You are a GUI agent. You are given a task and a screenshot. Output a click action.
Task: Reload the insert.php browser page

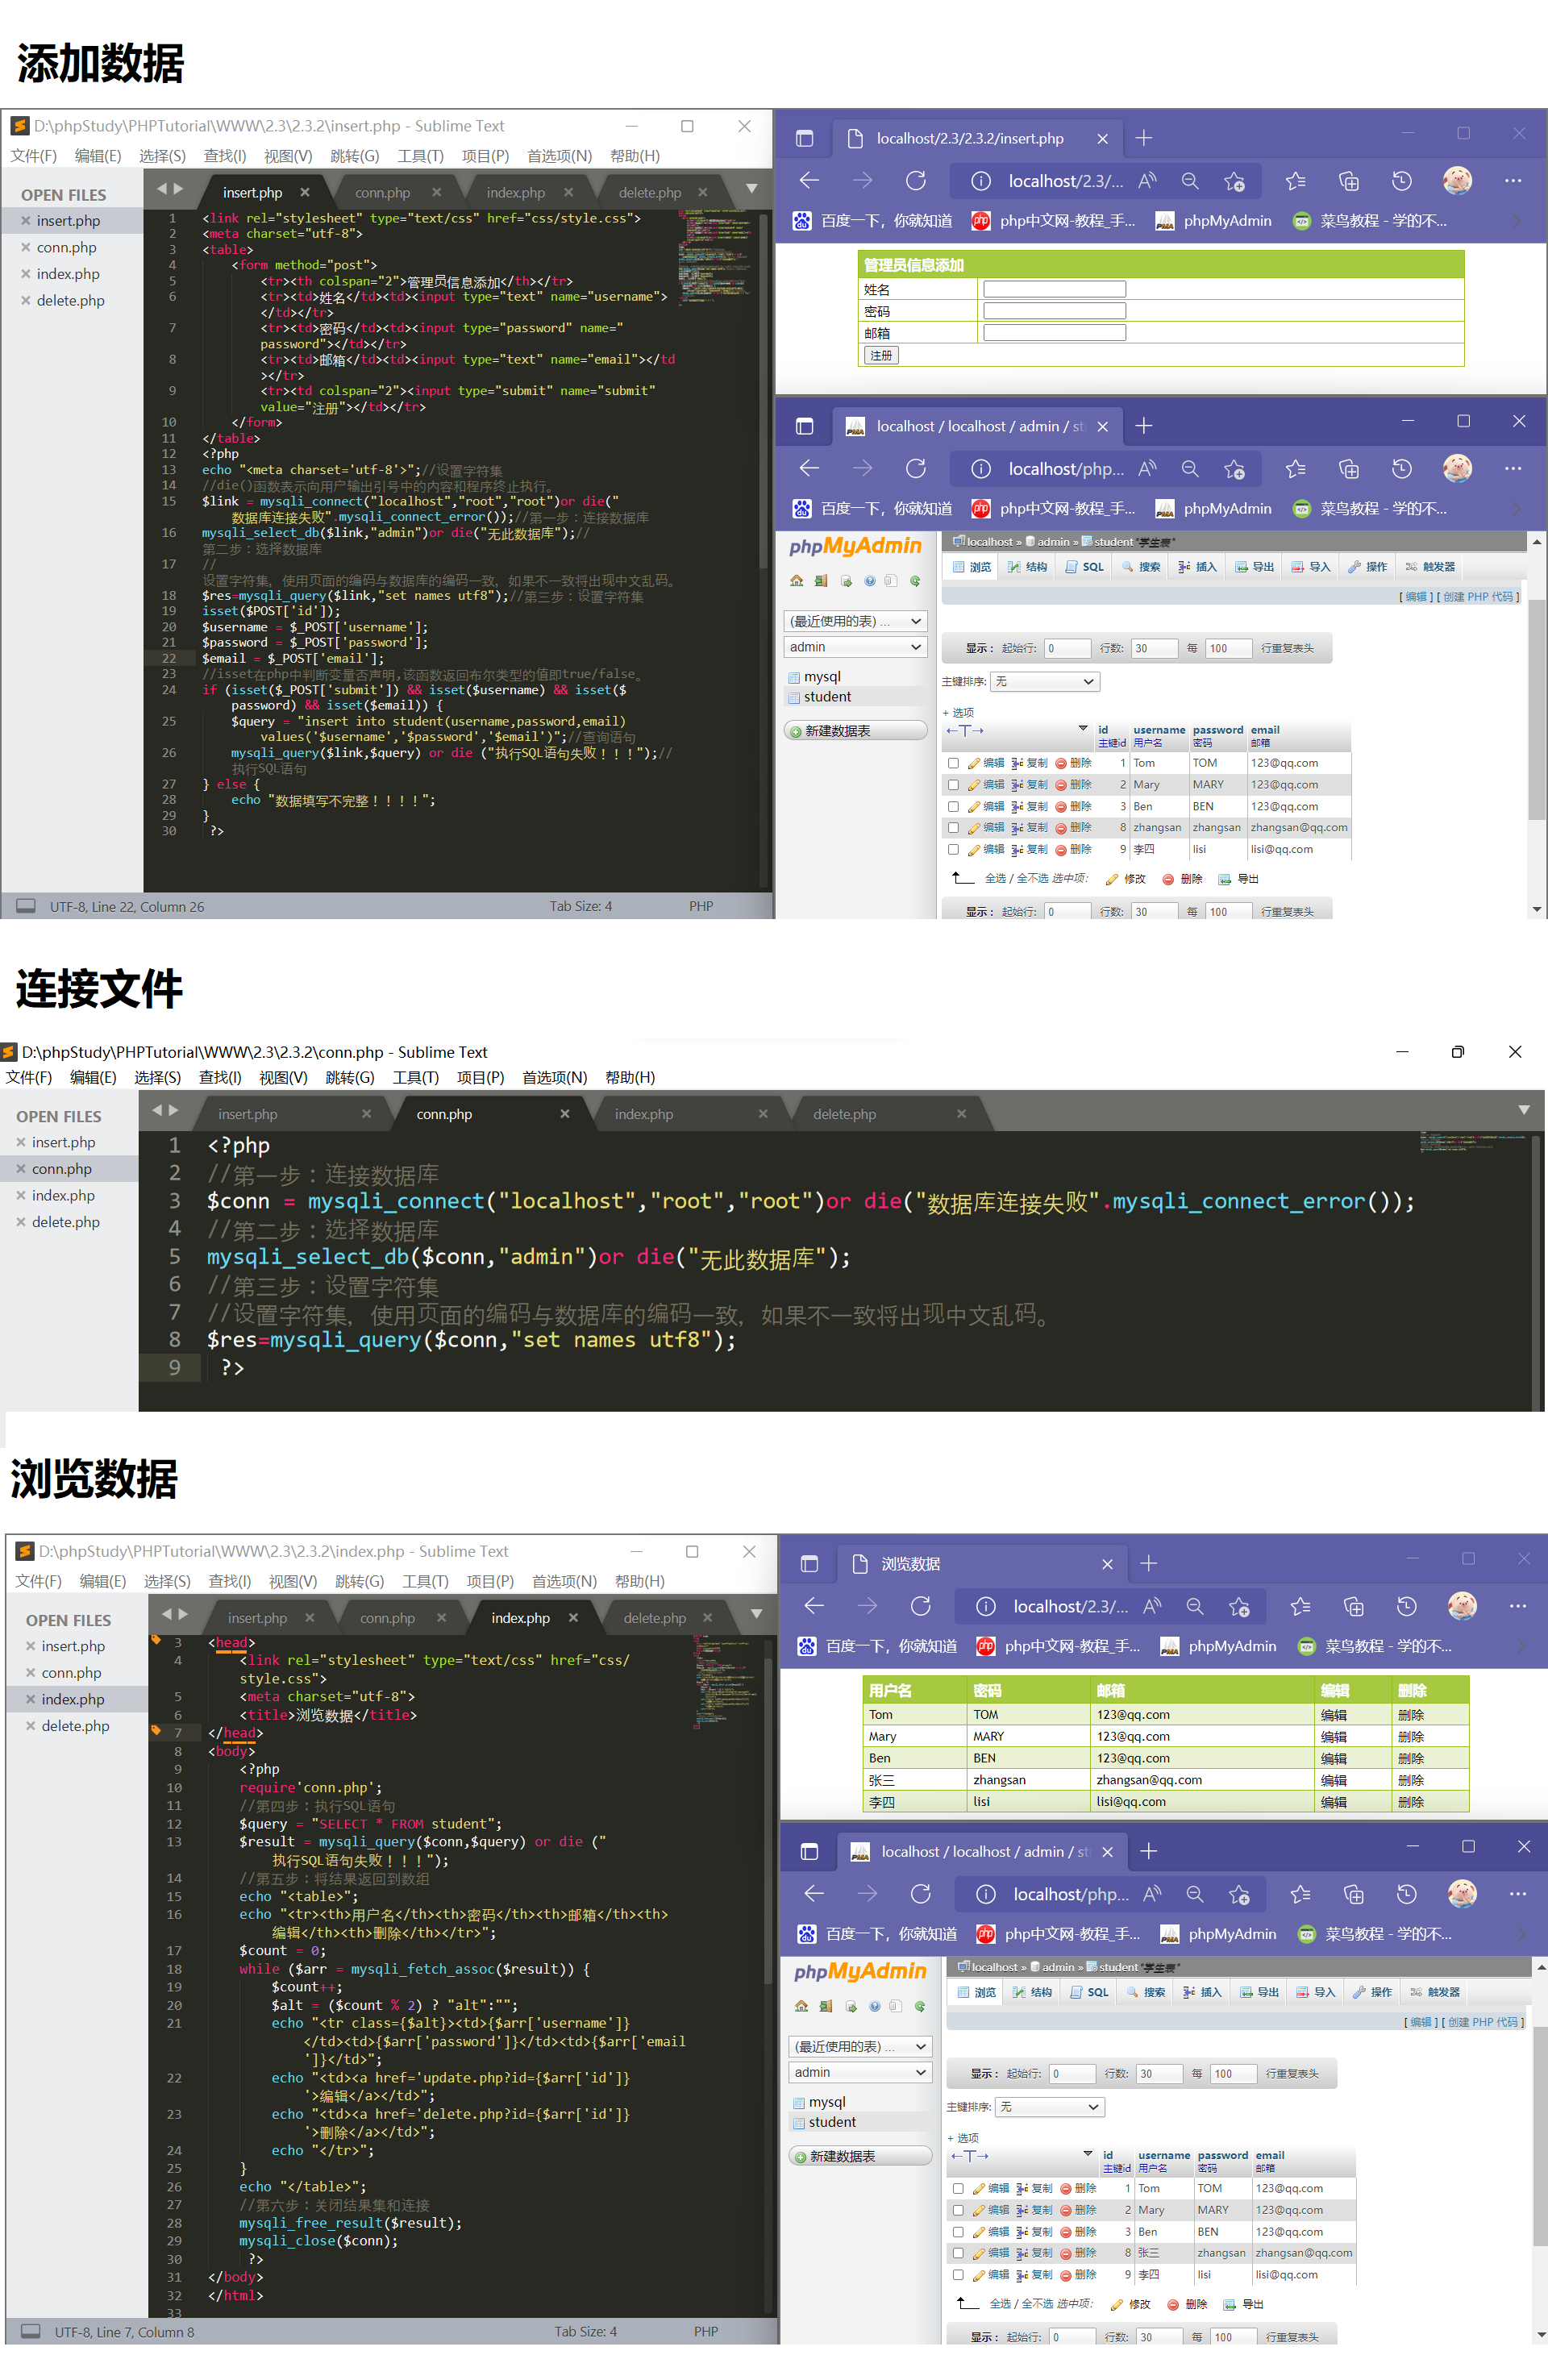click(x=915, y=181)
